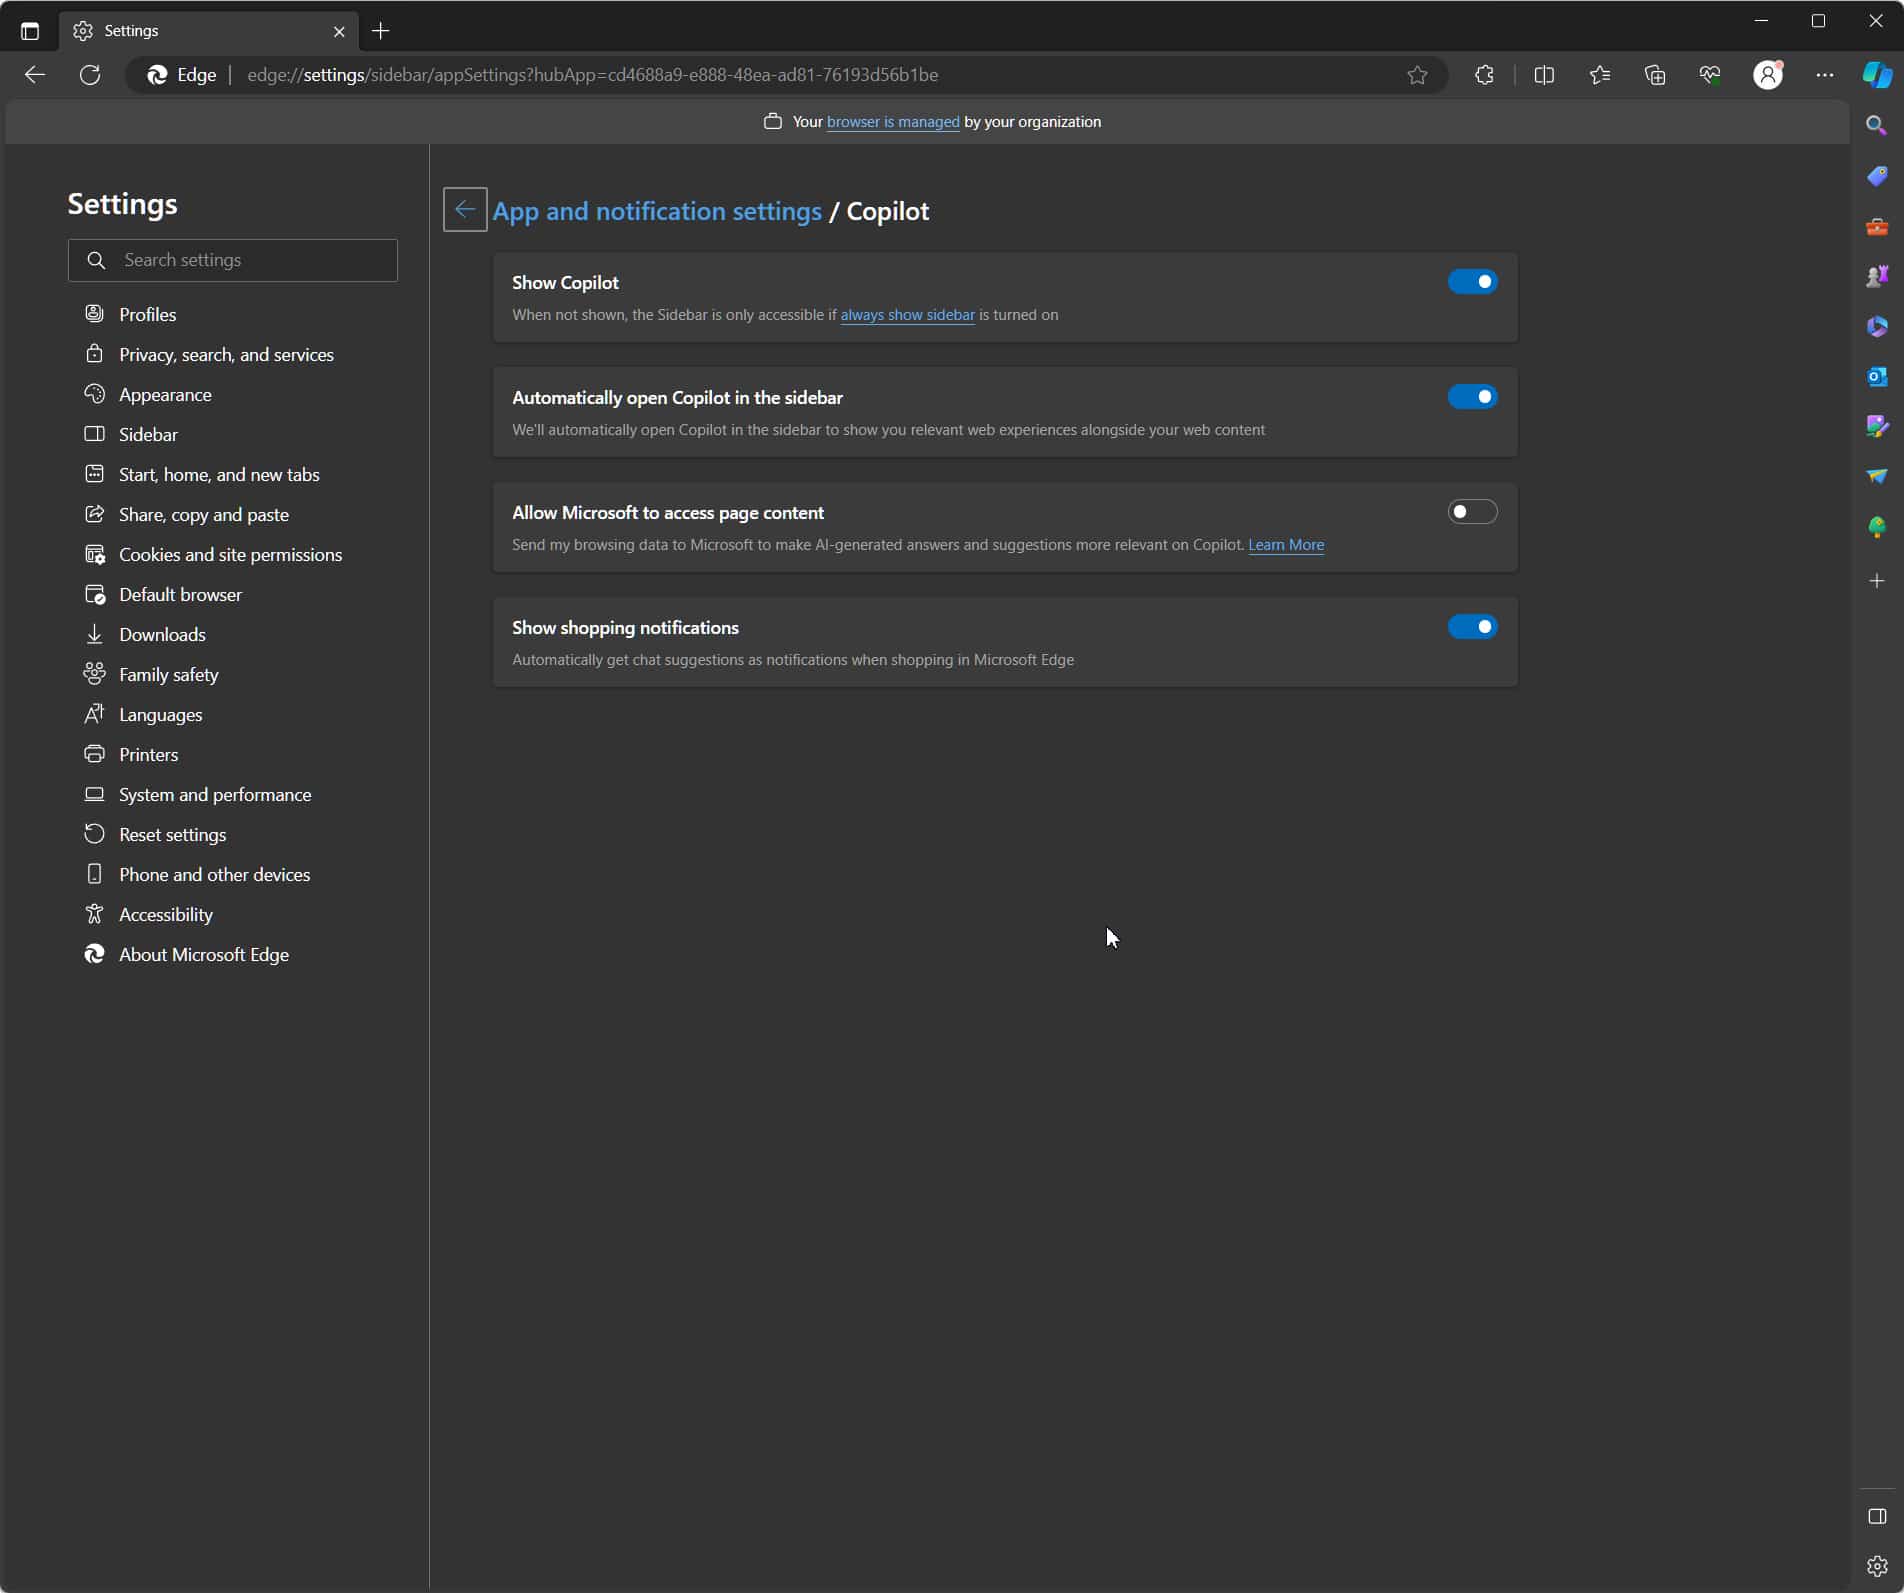This screenshot has height=1593, width=1904.
Task: Click the add-to-favorites star icon
Action: click(1417, 75)
